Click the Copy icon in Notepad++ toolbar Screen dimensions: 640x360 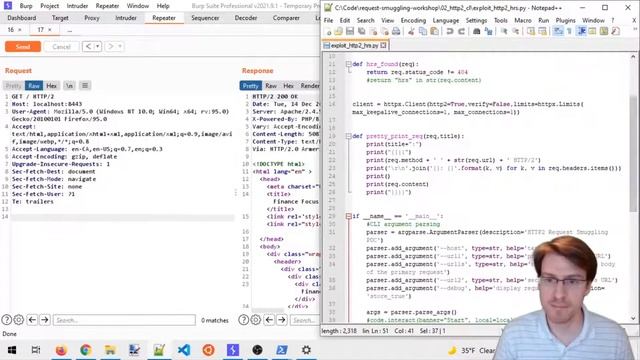pos(423,31)
